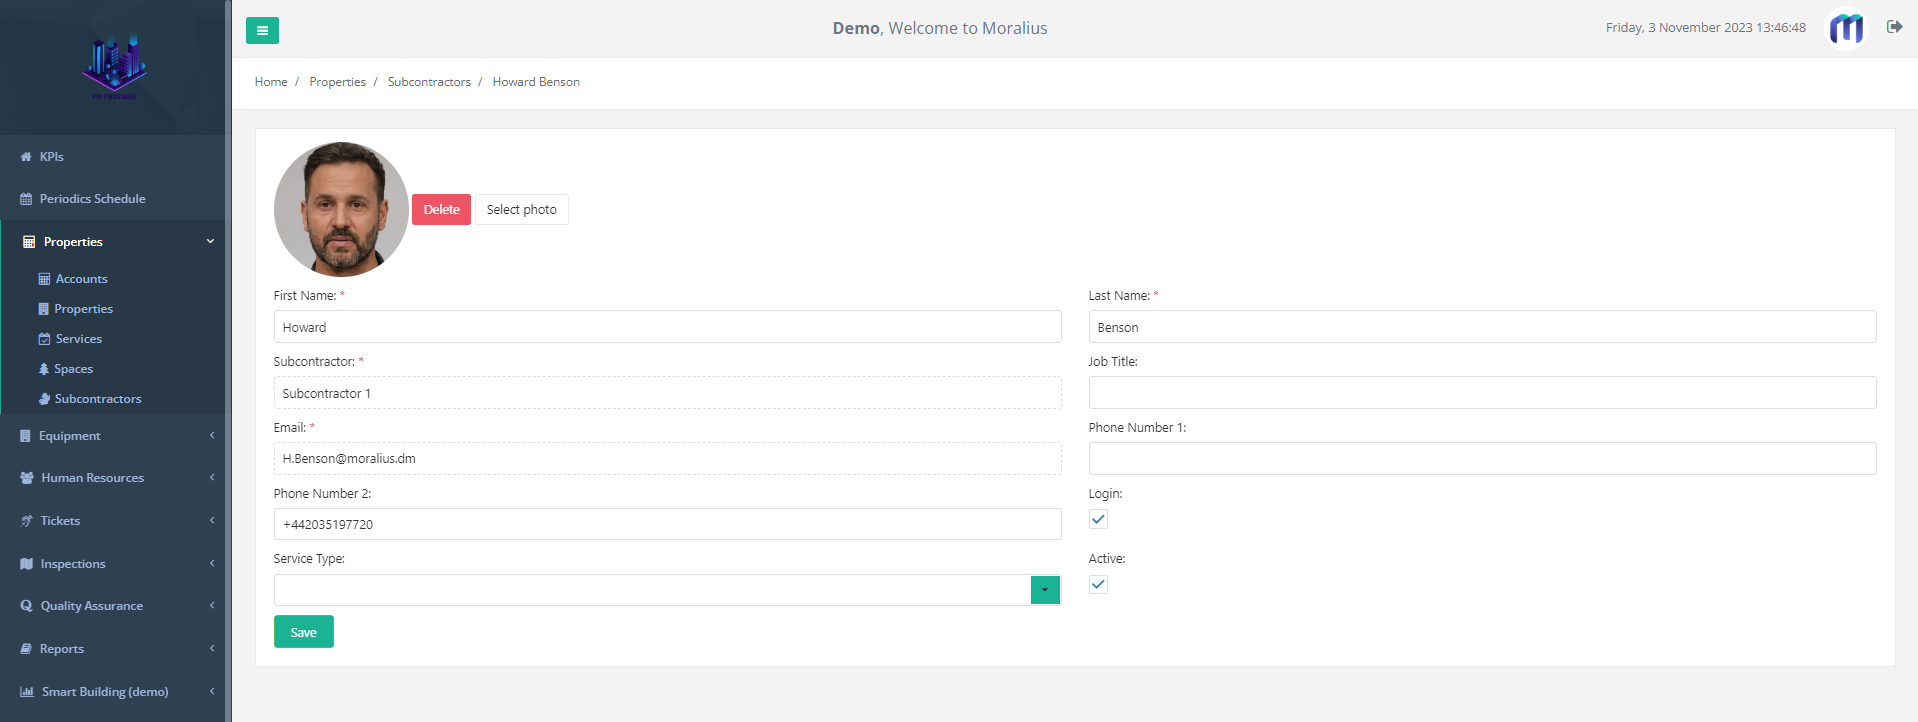Open the Service Type dropdown arrow
This screenshot has height=722, width=1918.
1045,590
